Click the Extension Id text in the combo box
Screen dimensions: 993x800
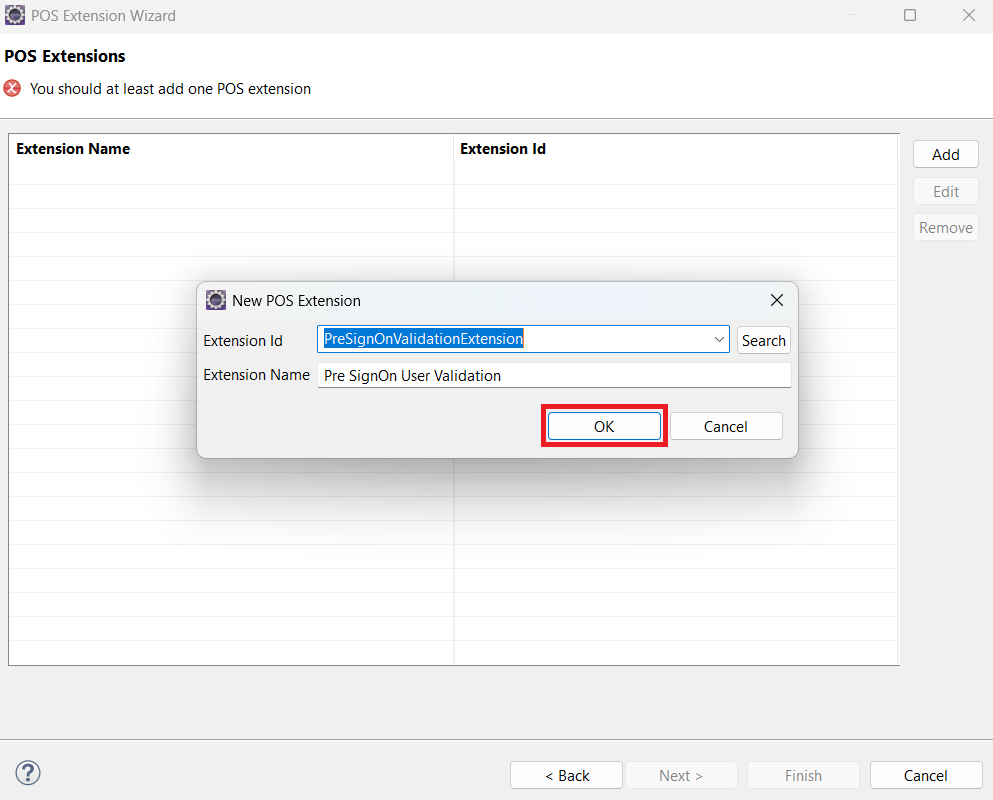coord(420,339)
